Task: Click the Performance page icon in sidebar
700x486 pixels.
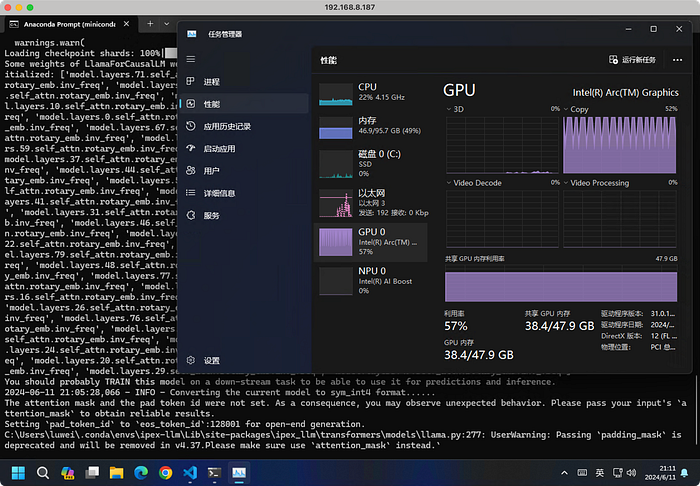Action: click(191, 104)
